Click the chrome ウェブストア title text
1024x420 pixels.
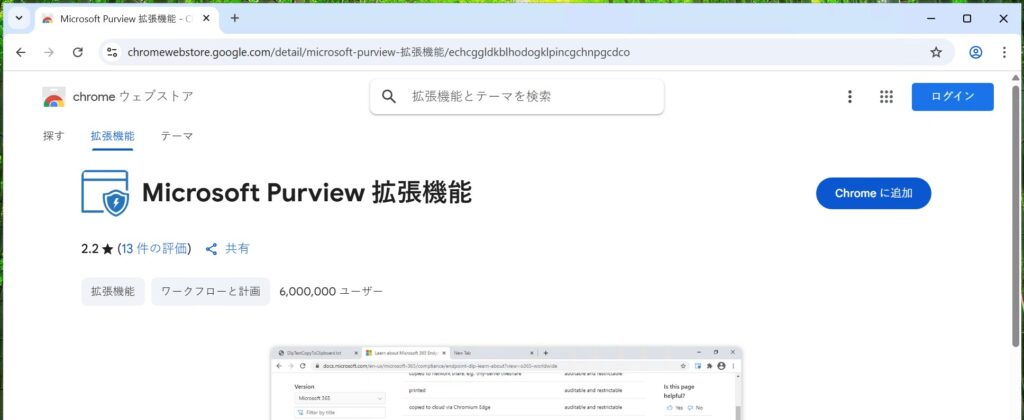(133, 97)
